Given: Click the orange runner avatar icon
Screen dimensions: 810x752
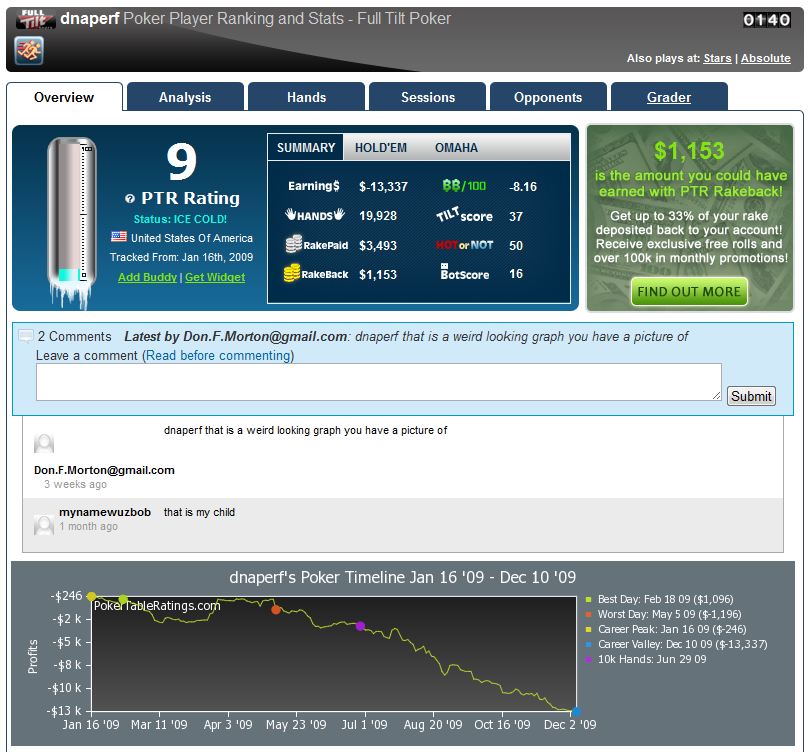Looking at the screenshot, I should (29, 51).
